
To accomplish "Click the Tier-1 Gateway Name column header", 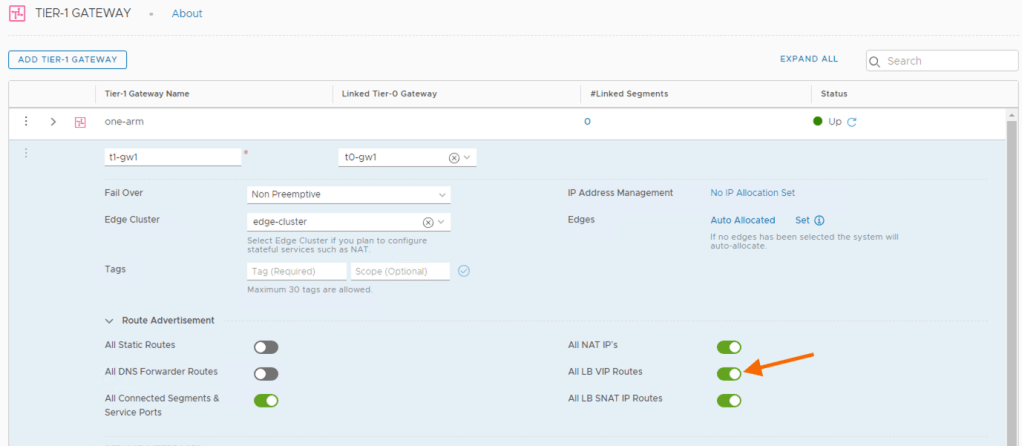I will click(x=147, y=93).
